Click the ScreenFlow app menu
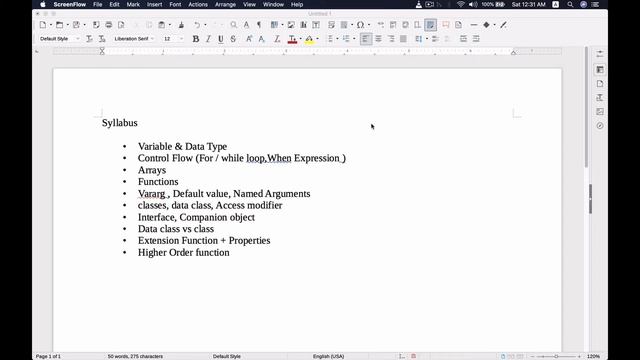 click(x=70, y=4)
